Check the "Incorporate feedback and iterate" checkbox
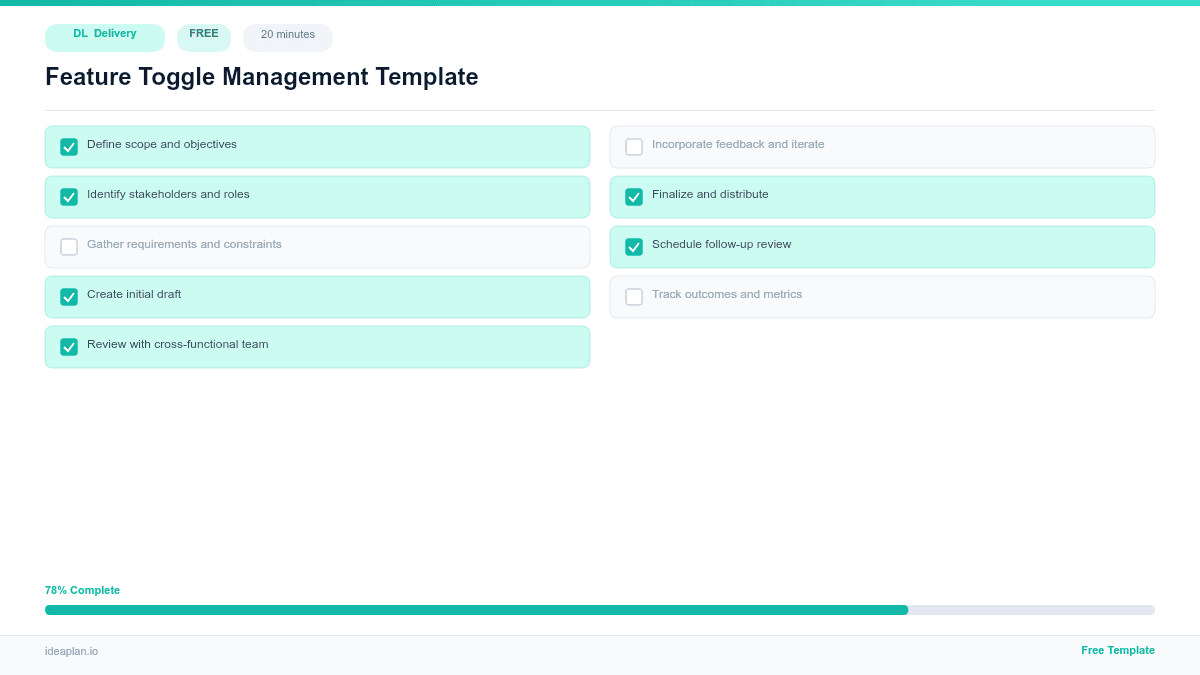 pos(634,146)
